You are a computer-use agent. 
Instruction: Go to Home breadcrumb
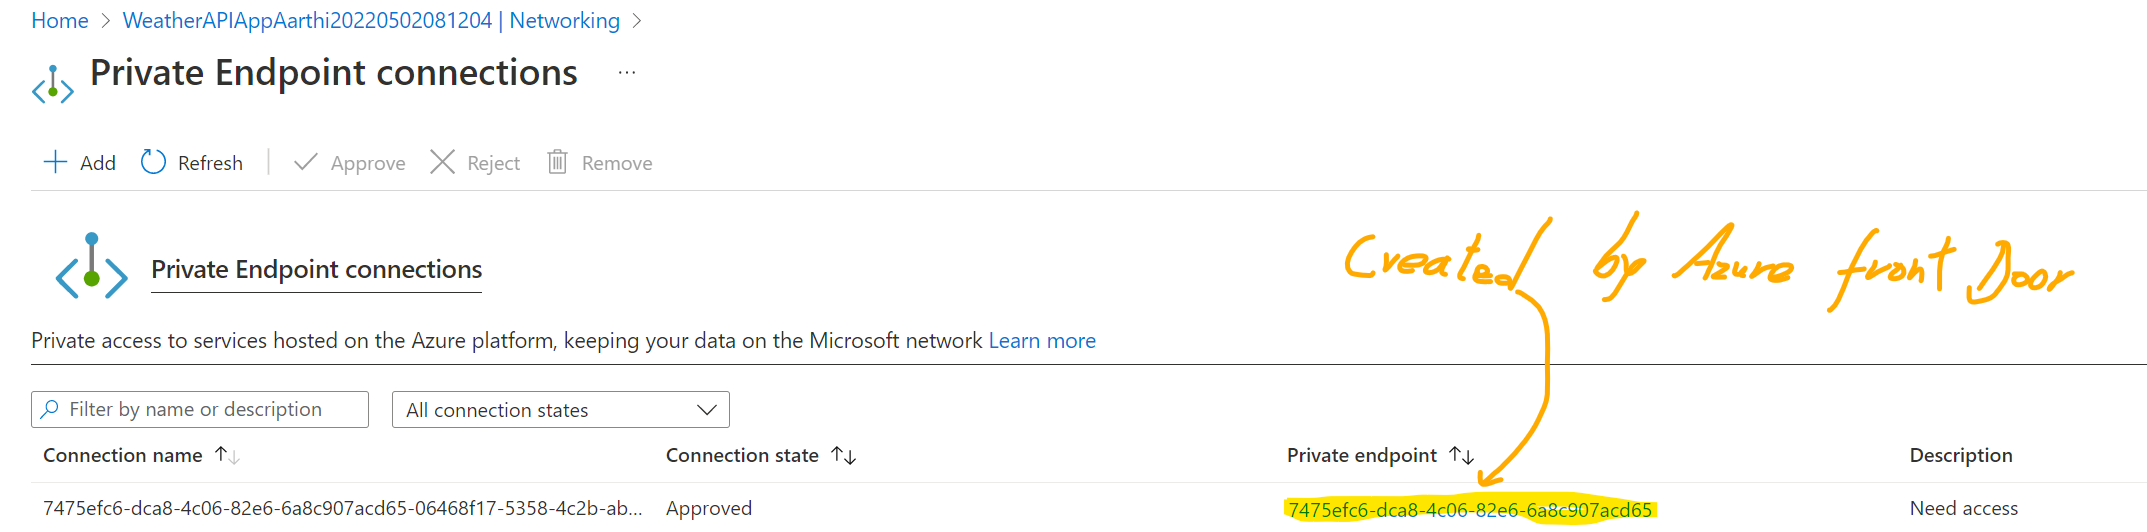pyautogui.click(x=60, y=20)
